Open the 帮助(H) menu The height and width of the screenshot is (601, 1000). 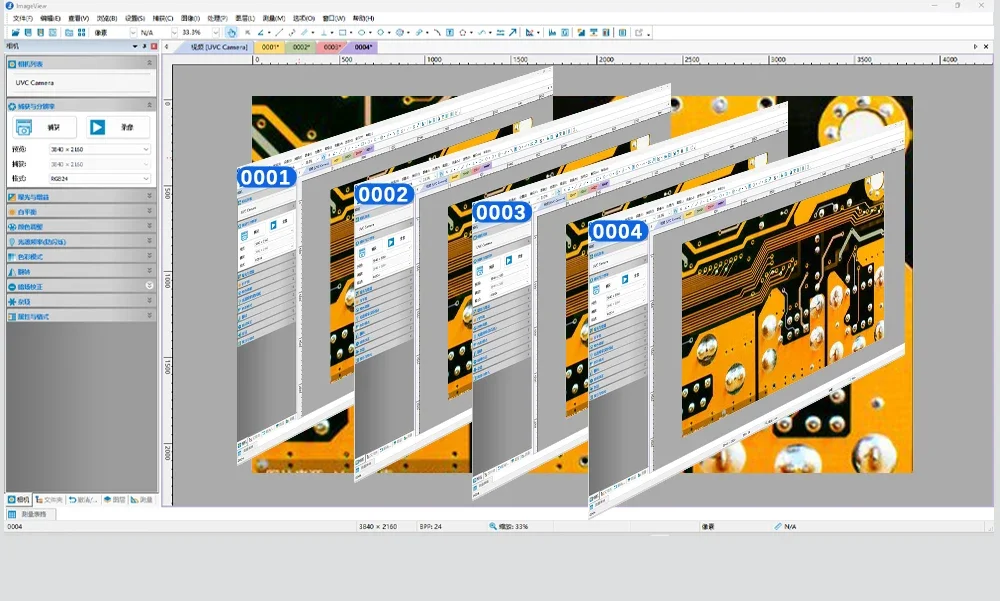pyautogui.click(x=364, y=19)
